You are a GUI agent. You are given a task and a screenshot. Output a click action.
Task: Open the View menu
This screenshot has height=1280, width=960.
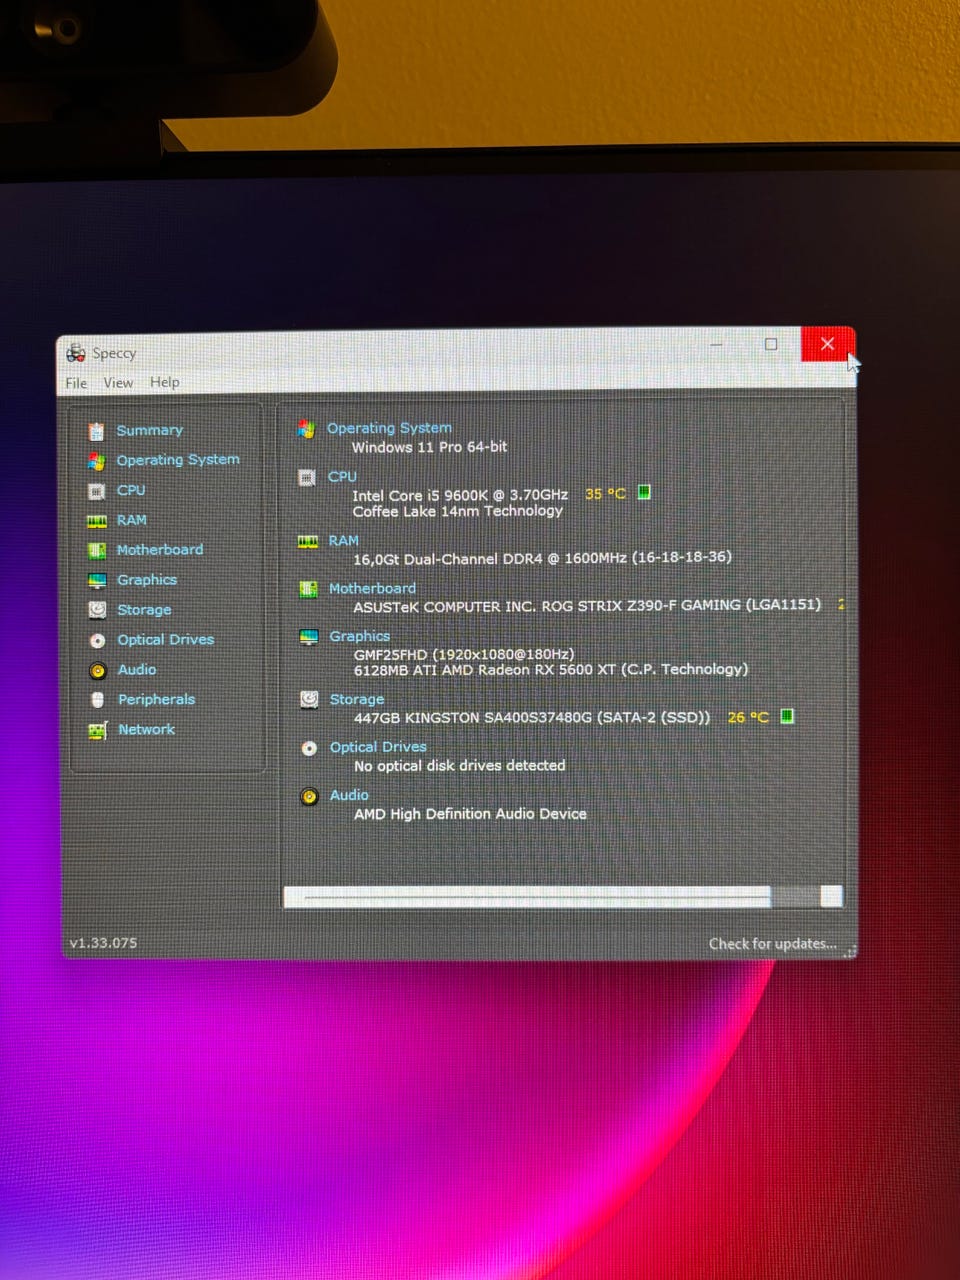(118, 383)
